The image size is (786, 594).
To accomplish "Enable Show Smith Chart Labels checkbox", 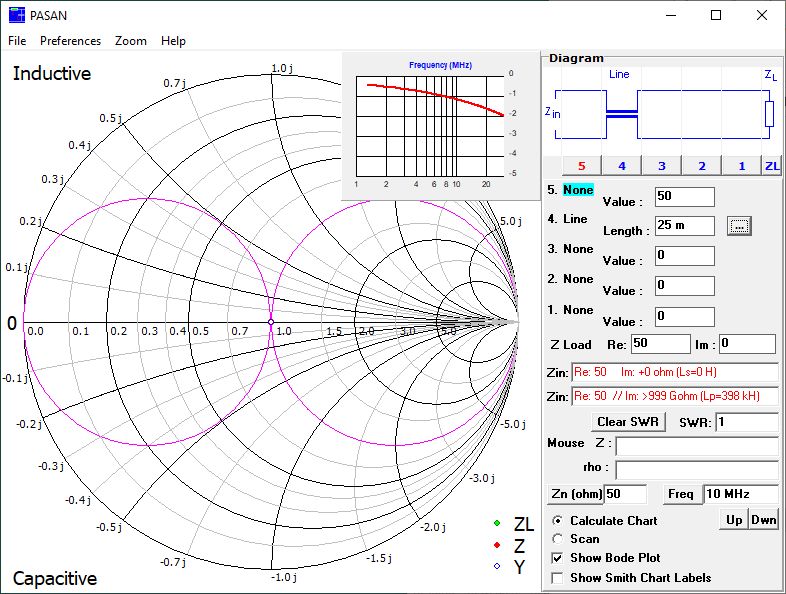I will coord(557,578).
